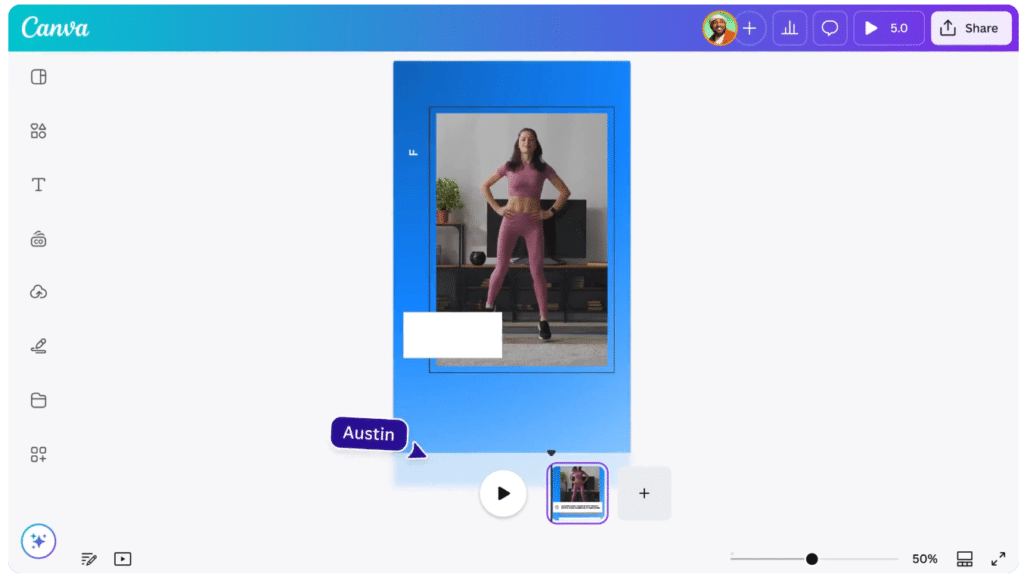Click the zoom slider handle
Screen dimensions: 1024x580
coord(812,559)
